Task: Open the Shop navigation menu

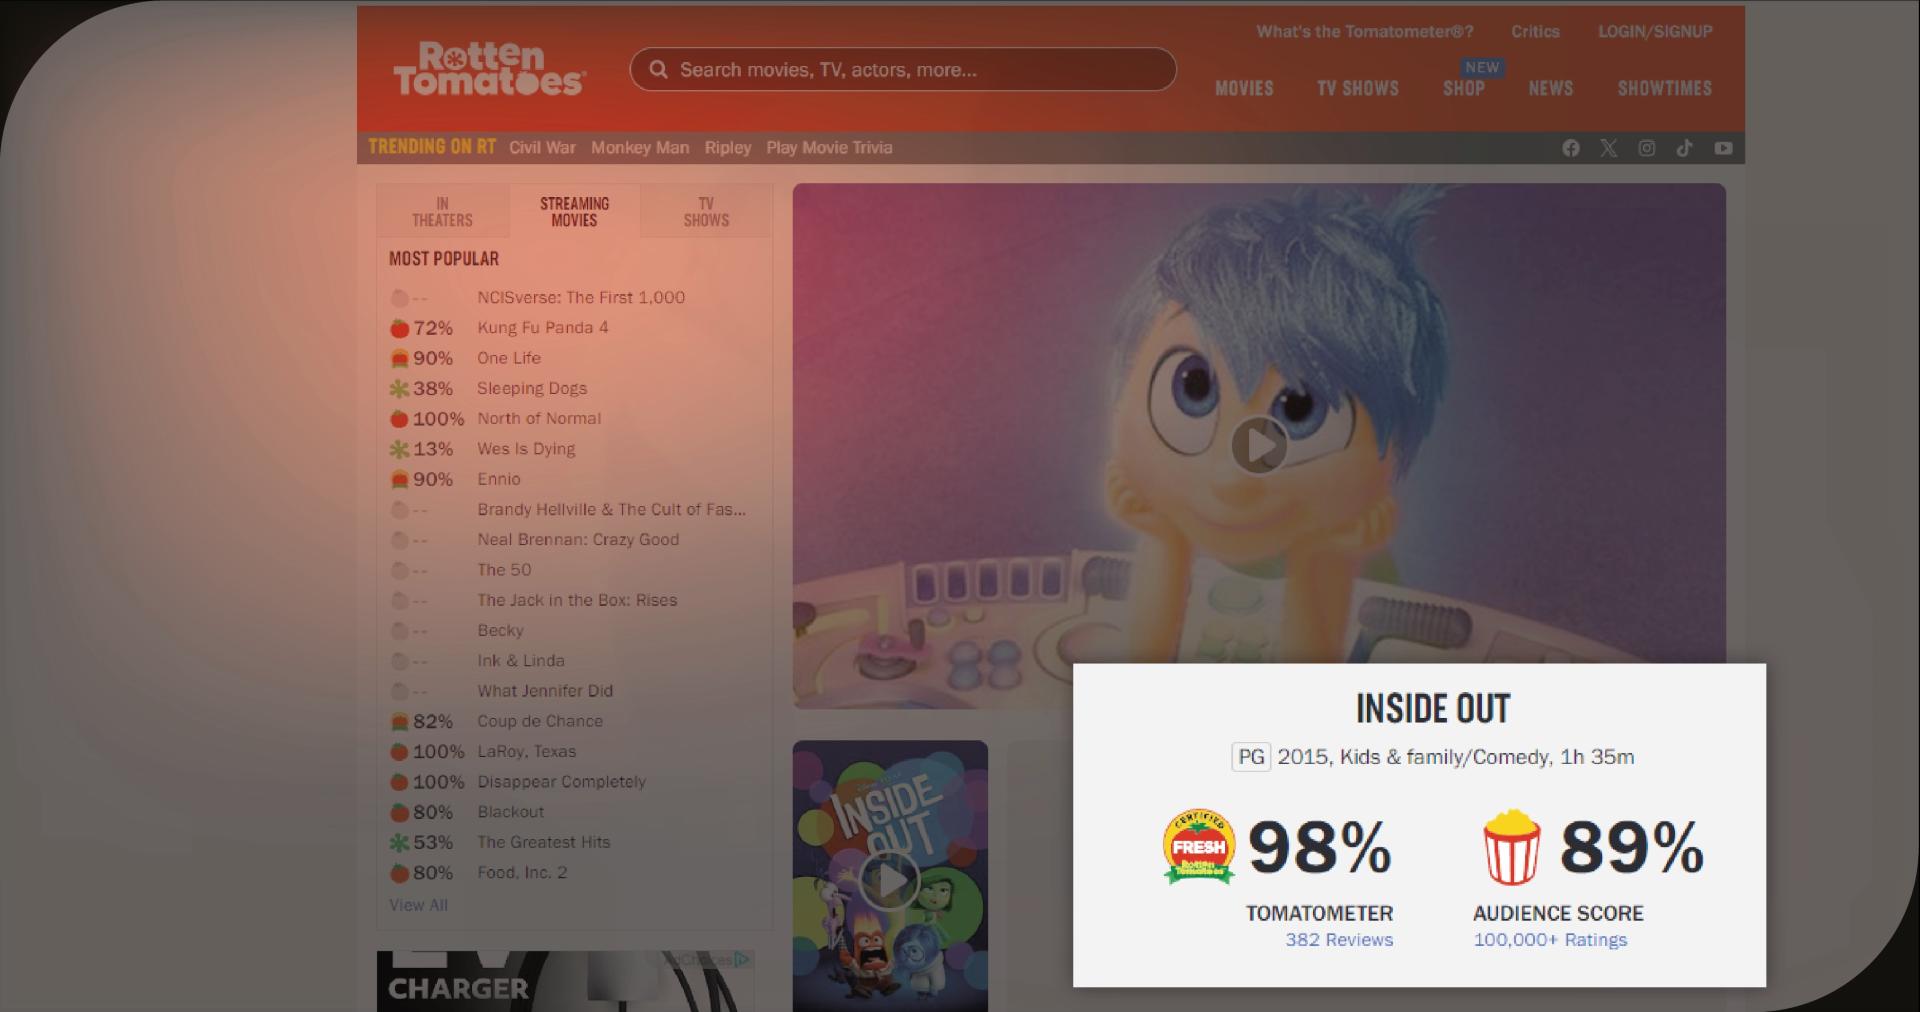Action: pyautogui.click(x=1464, y=88)
